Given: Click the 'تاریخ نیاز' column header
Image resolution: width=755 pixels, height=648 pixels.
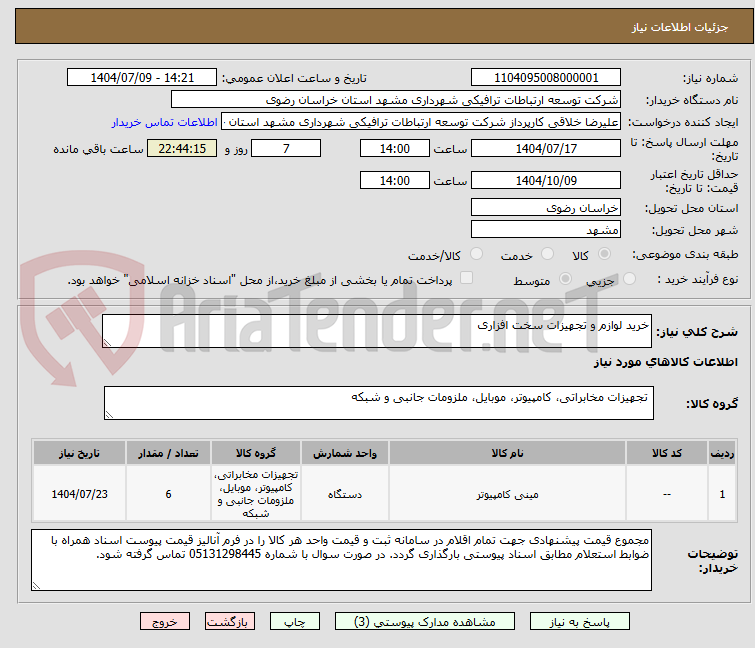Looking at the screenshot, I should tap(79, 453).
